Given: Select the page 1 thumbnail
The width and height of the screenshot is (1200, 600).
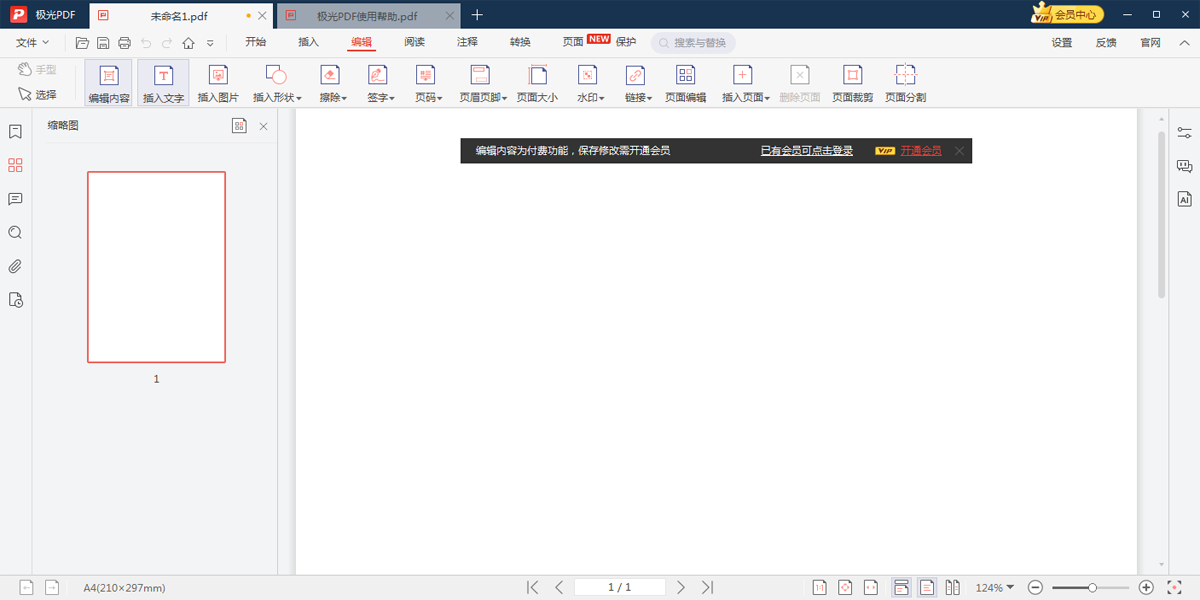Looking at the screenshot, I should (x=156, y=267).
